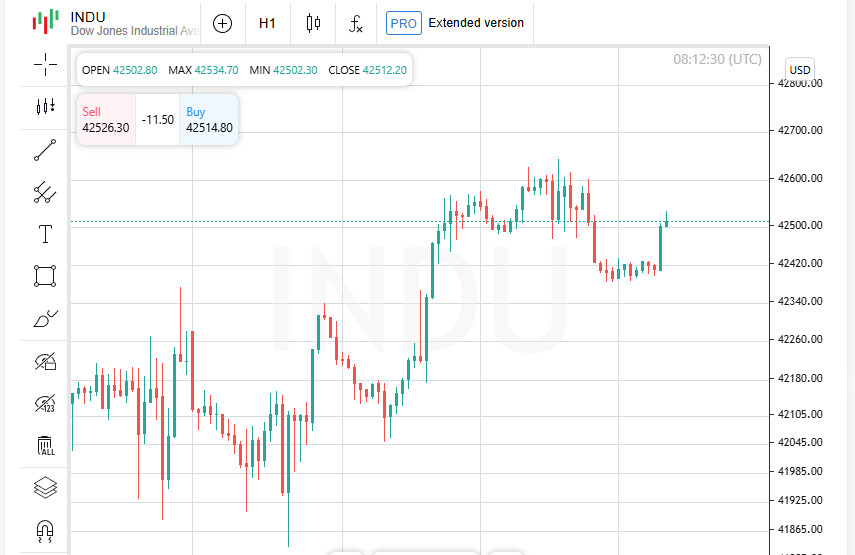The width and height of the screenshot is (855, 555).
Task: Add new symbol with plus circle button
Action: pos(222,23)
